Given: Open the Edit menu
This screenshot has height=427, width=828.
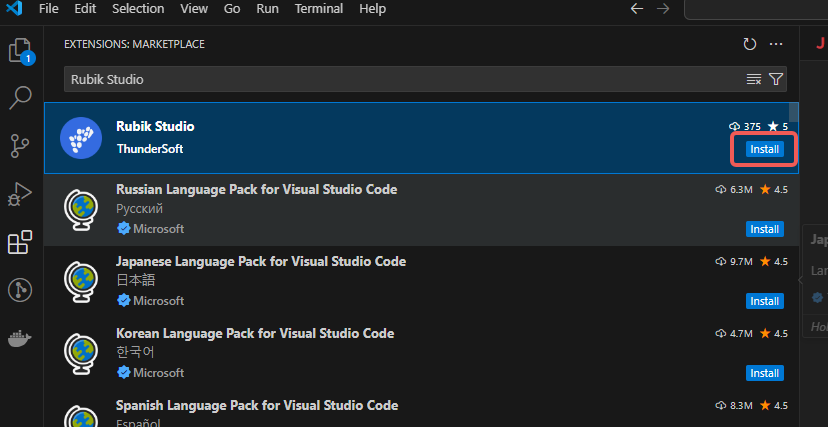Looking at the screenshot, I should tap(85, 9).
